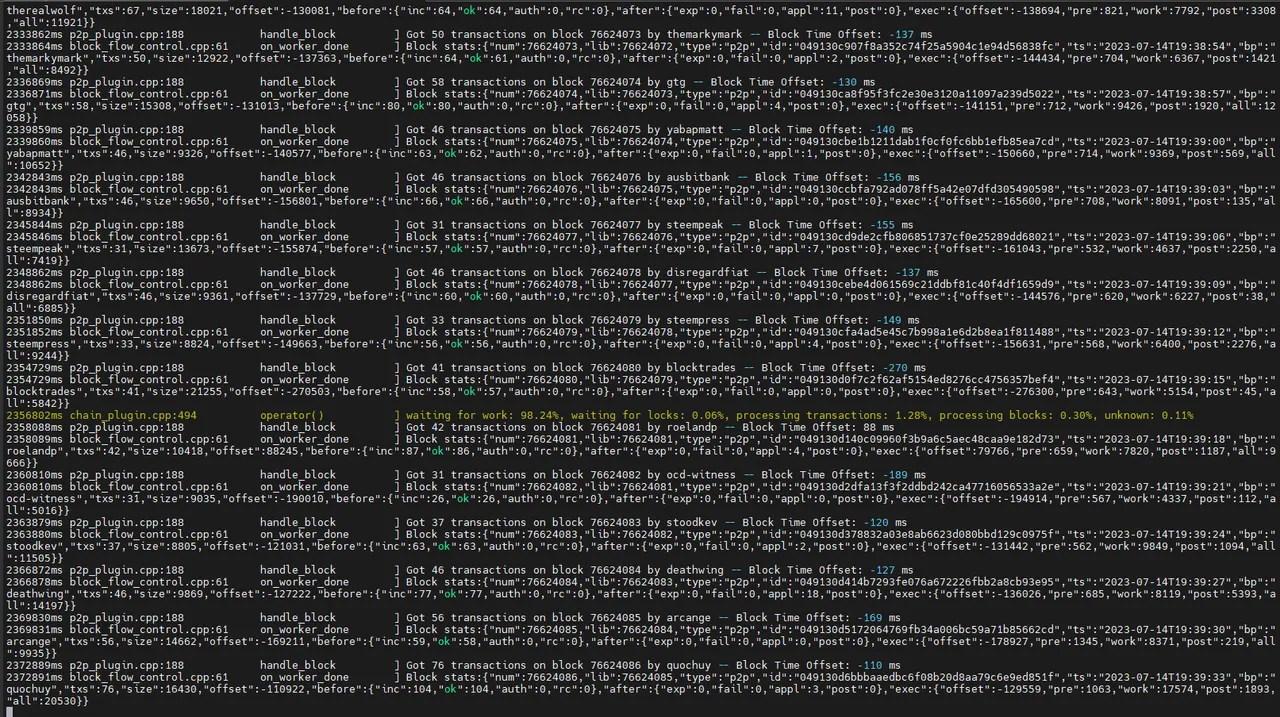Click "by roelandp" in the handle_block line
The height and width of the screenshot is (717, 1280).
tap(682, 427)
